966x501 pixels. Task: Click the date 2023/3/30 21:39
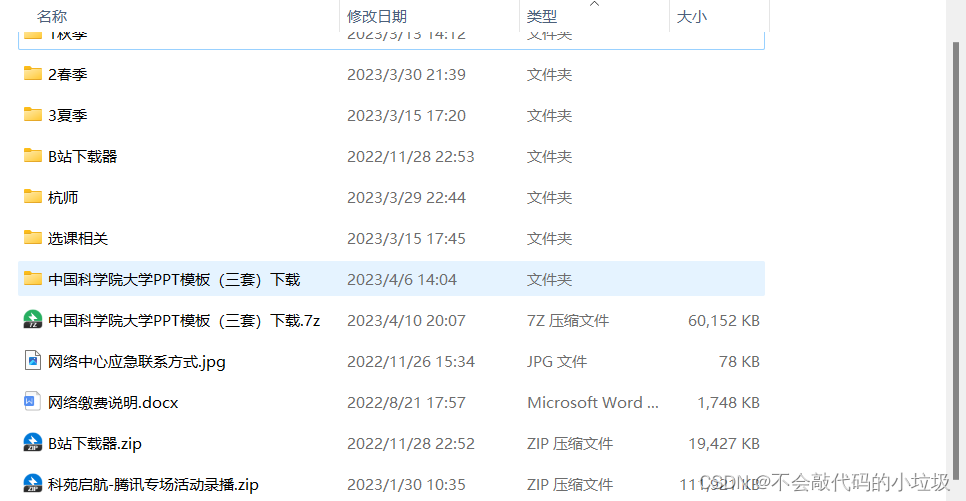(407, 75)
